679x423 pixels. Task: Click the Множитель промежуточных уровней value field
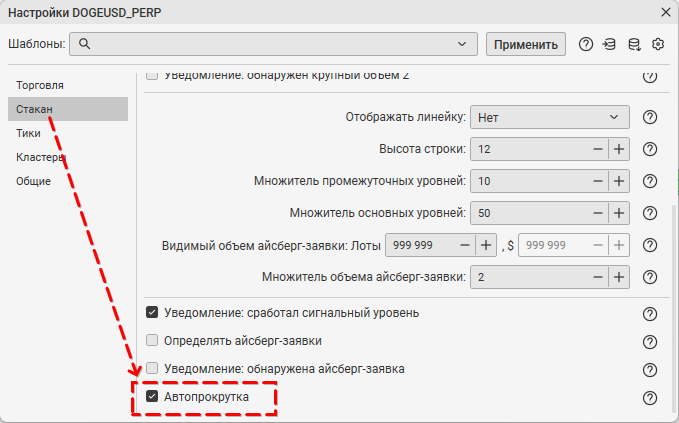point(530,181)
